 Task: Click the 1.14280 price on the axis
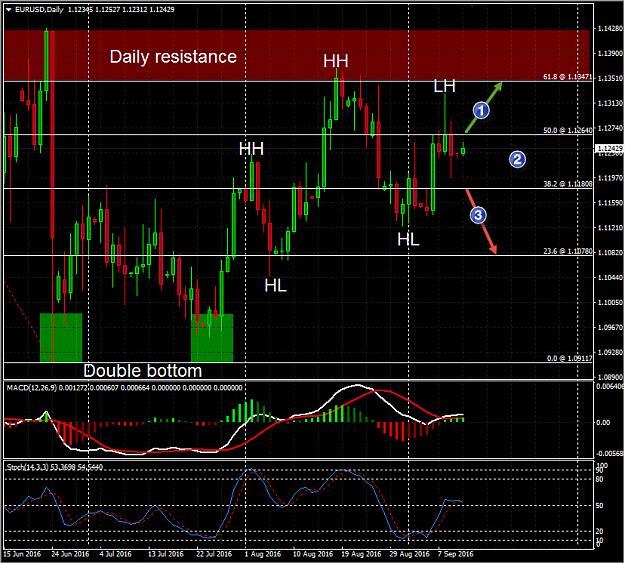[609, 28]
